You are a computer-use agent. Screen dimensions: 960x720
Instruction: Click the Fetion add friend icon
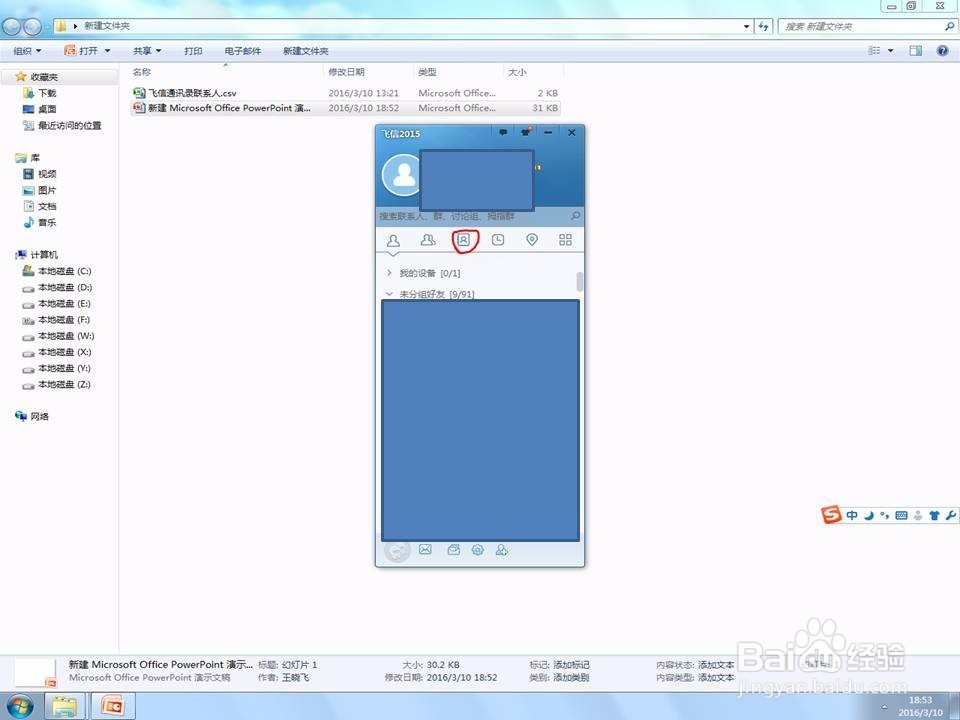[x=501, y=550]
